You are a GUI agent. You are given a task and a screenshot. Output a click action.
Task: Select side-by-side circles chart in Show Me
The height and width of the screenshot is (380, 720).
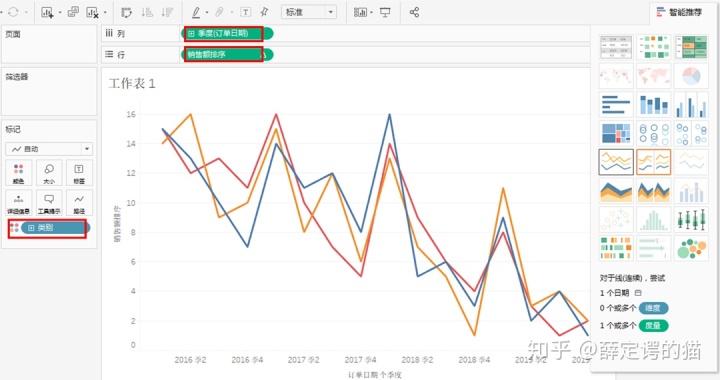point(691,133)
